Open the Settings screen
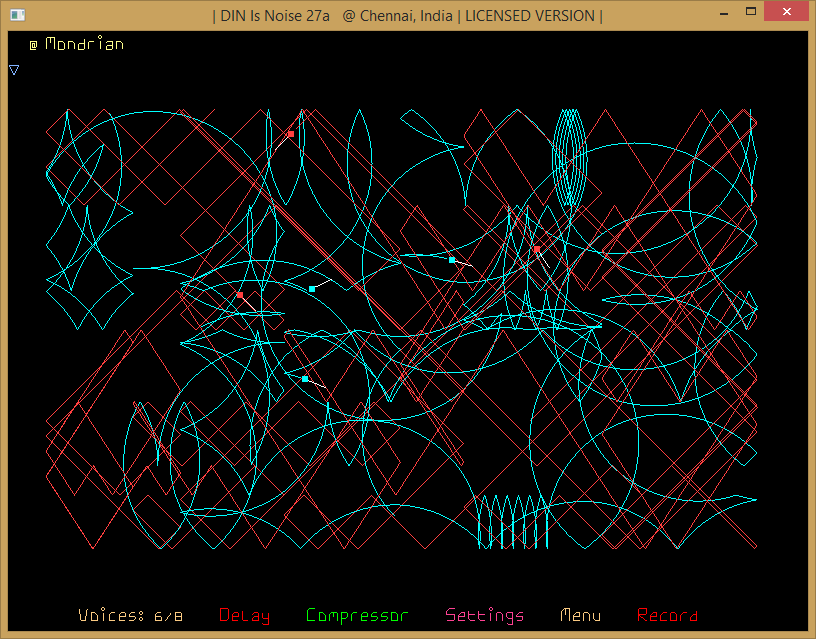816x639 pixels. (485, 616)
